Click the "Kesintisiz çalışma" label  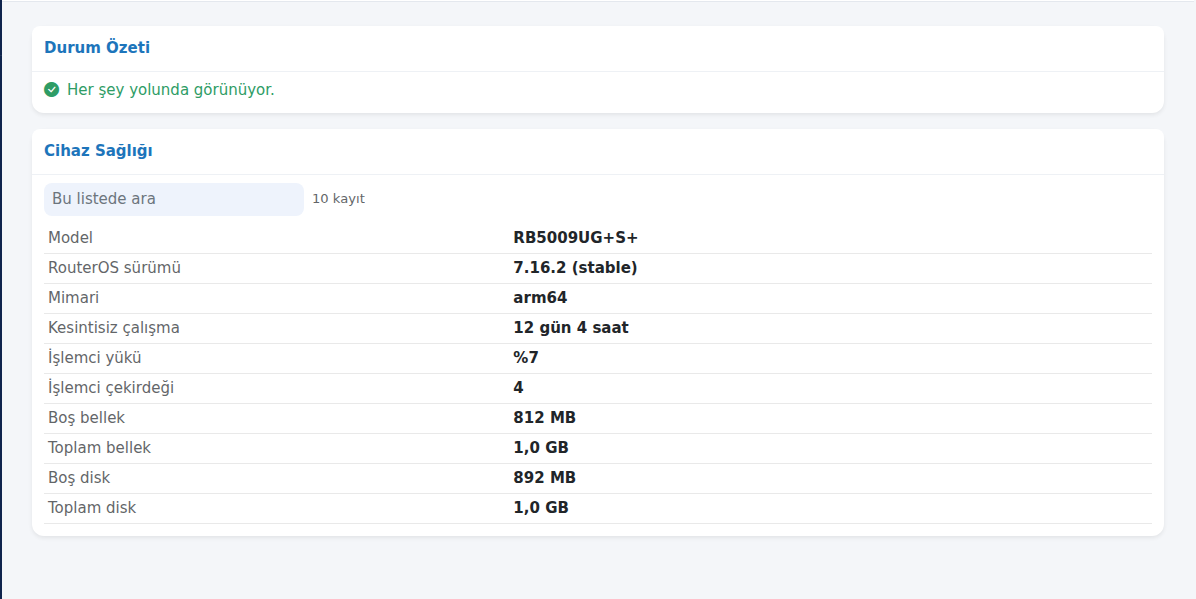(114, 328)
